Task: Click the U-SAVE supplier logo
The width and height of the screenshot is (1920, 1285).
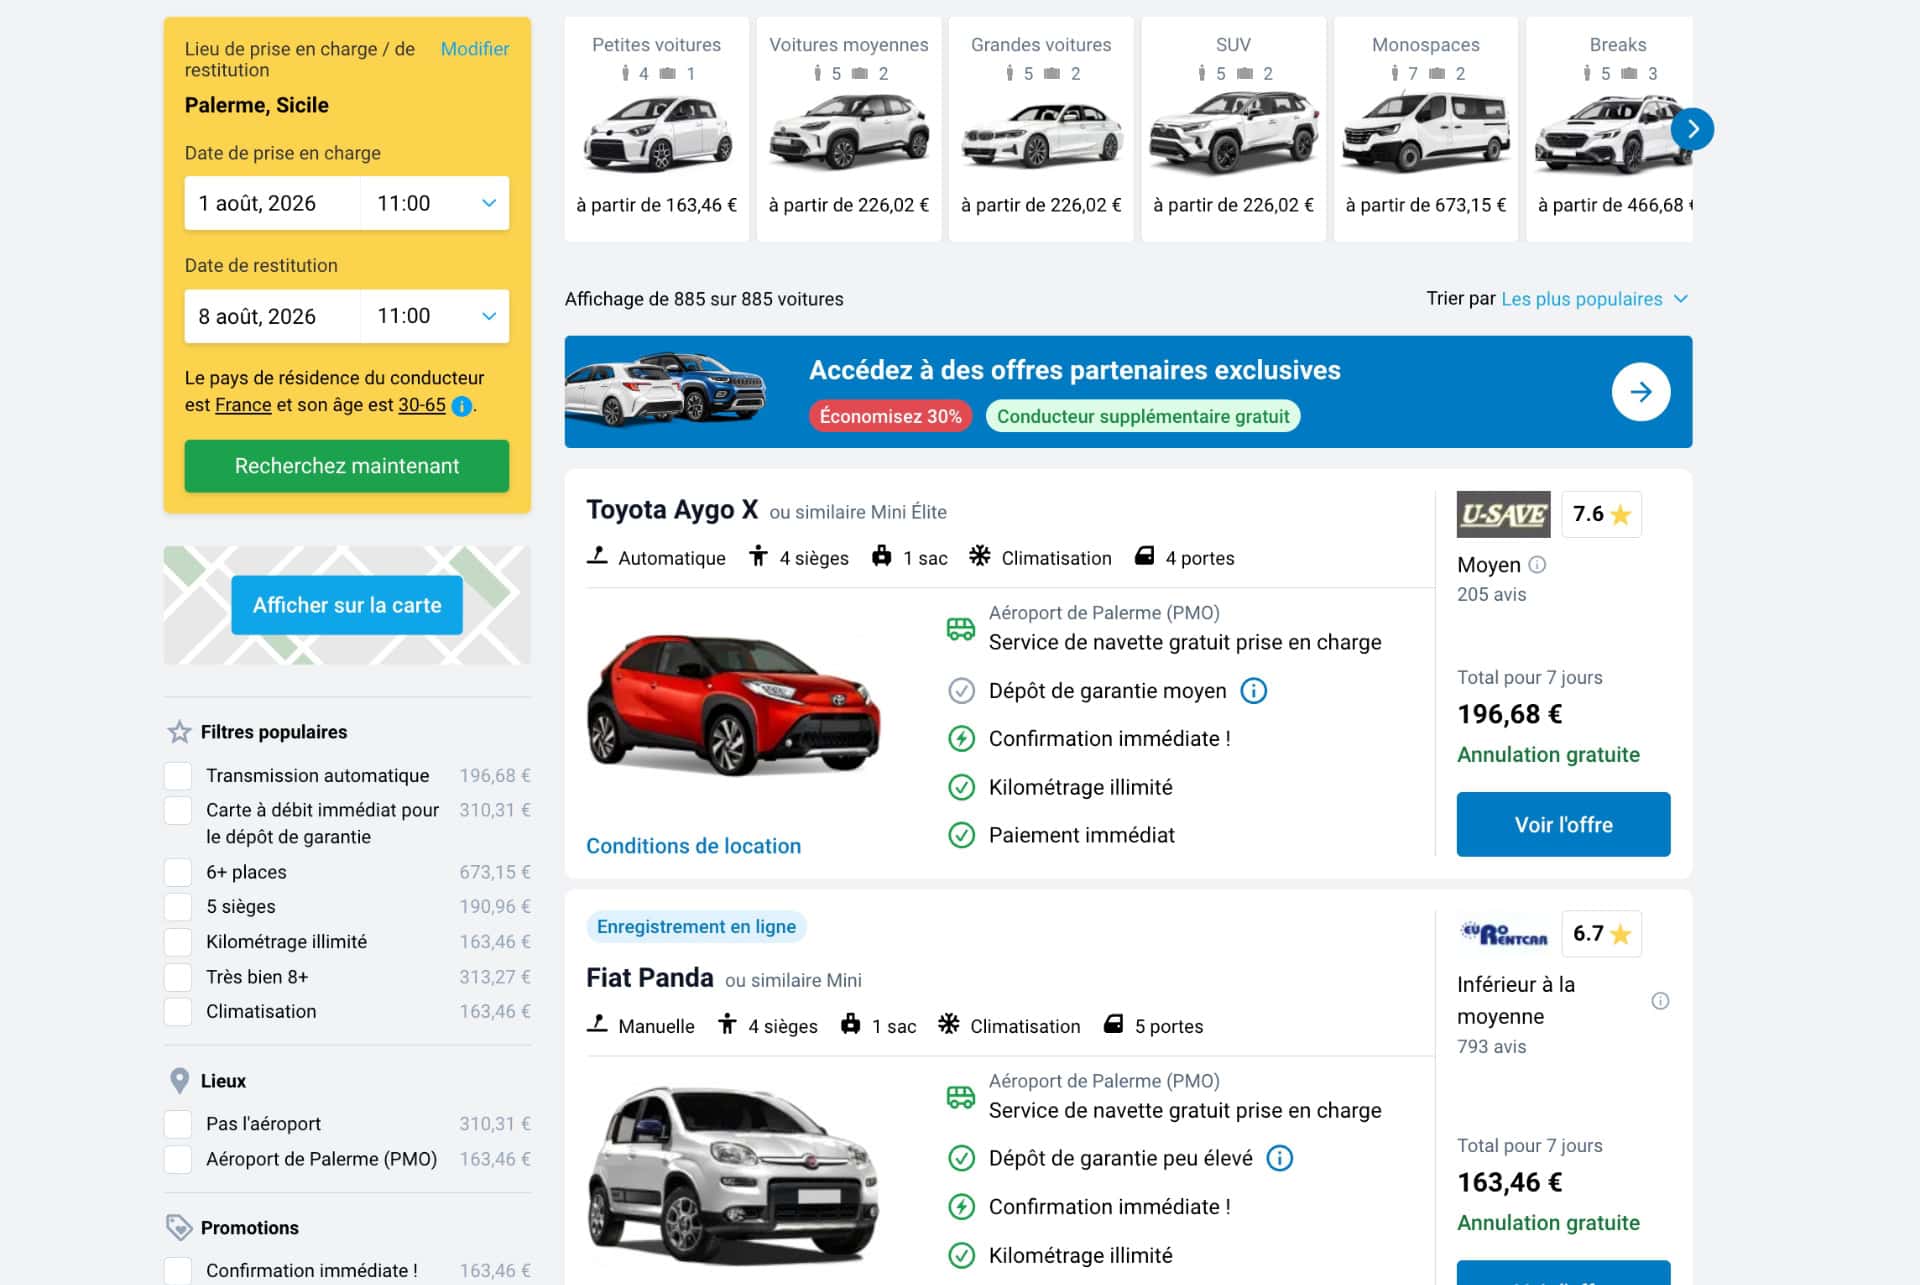Action: 1503,514
